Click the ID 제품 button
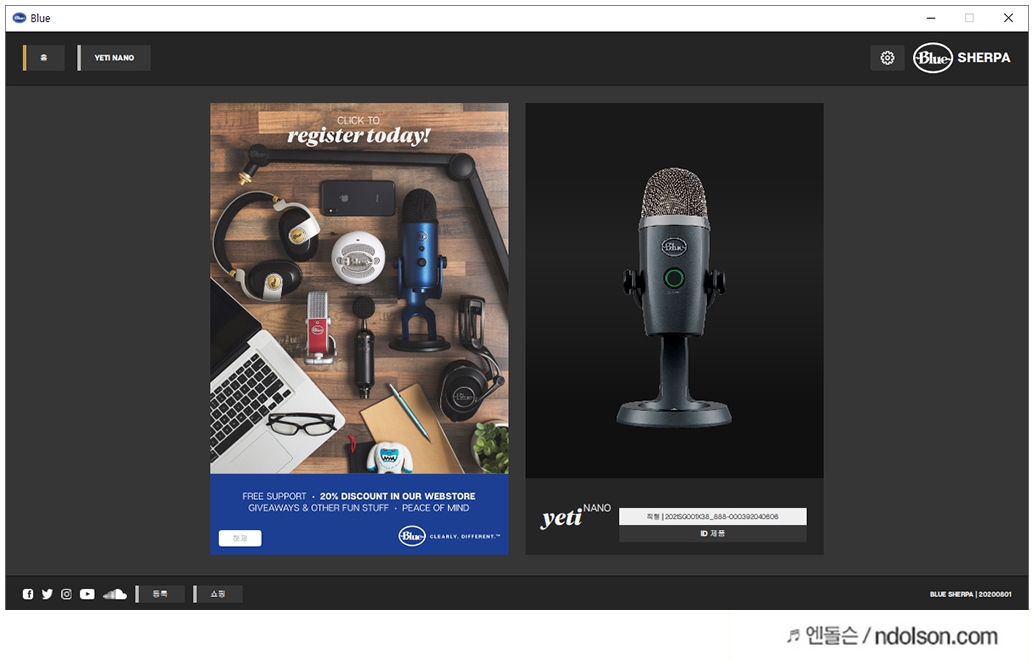1034x662 pixels. click(x=712, y=533)
